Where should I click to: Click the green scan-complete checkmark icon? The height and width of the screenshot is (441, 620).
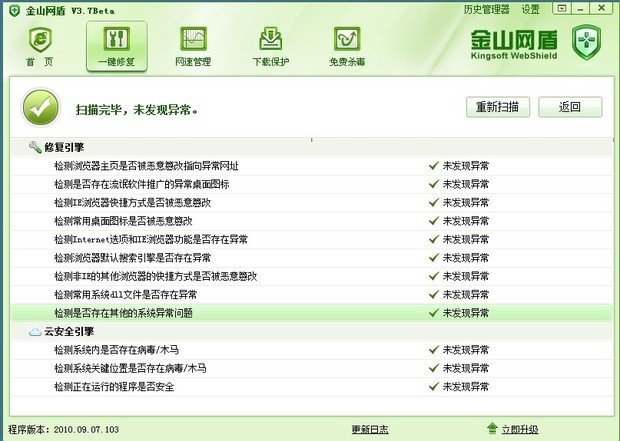coord(41,108)
